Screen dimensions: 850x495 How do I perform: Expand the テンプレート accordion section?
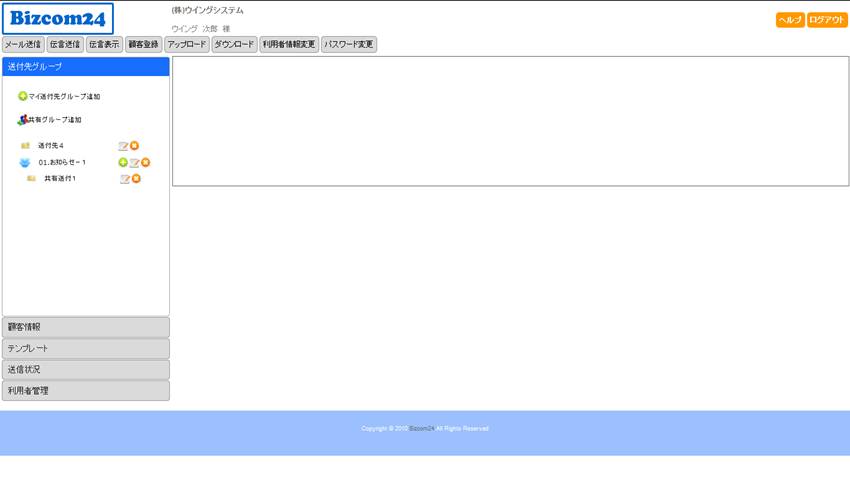[x=86, y=348]
